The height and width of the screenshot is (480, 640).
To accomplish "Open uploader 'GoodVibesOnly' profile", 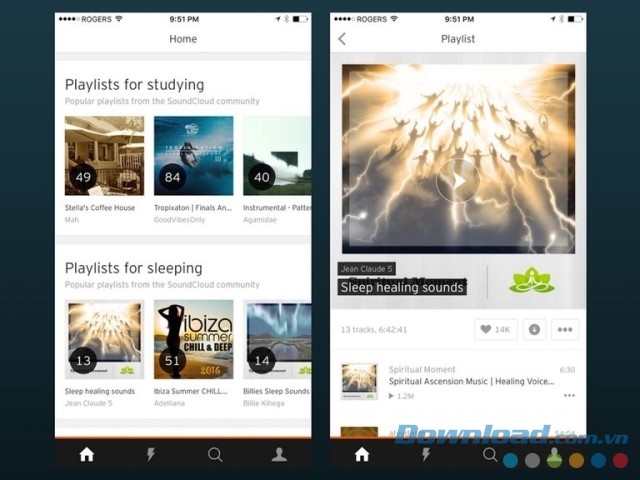I will click(179, 220).
